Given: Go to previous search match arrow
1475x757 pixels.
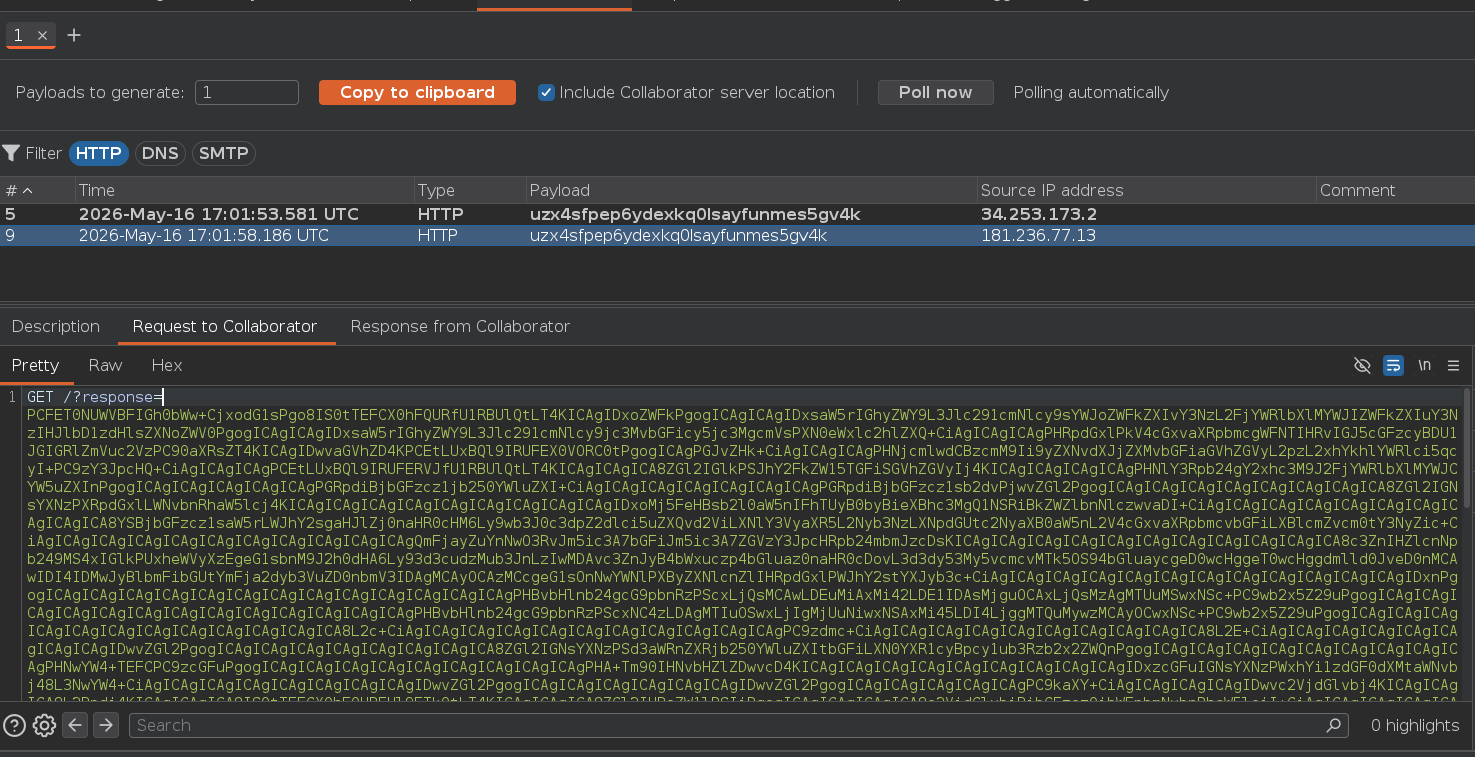Looking at the screenshot, I should pyautogui.click(x=75, y=725).
